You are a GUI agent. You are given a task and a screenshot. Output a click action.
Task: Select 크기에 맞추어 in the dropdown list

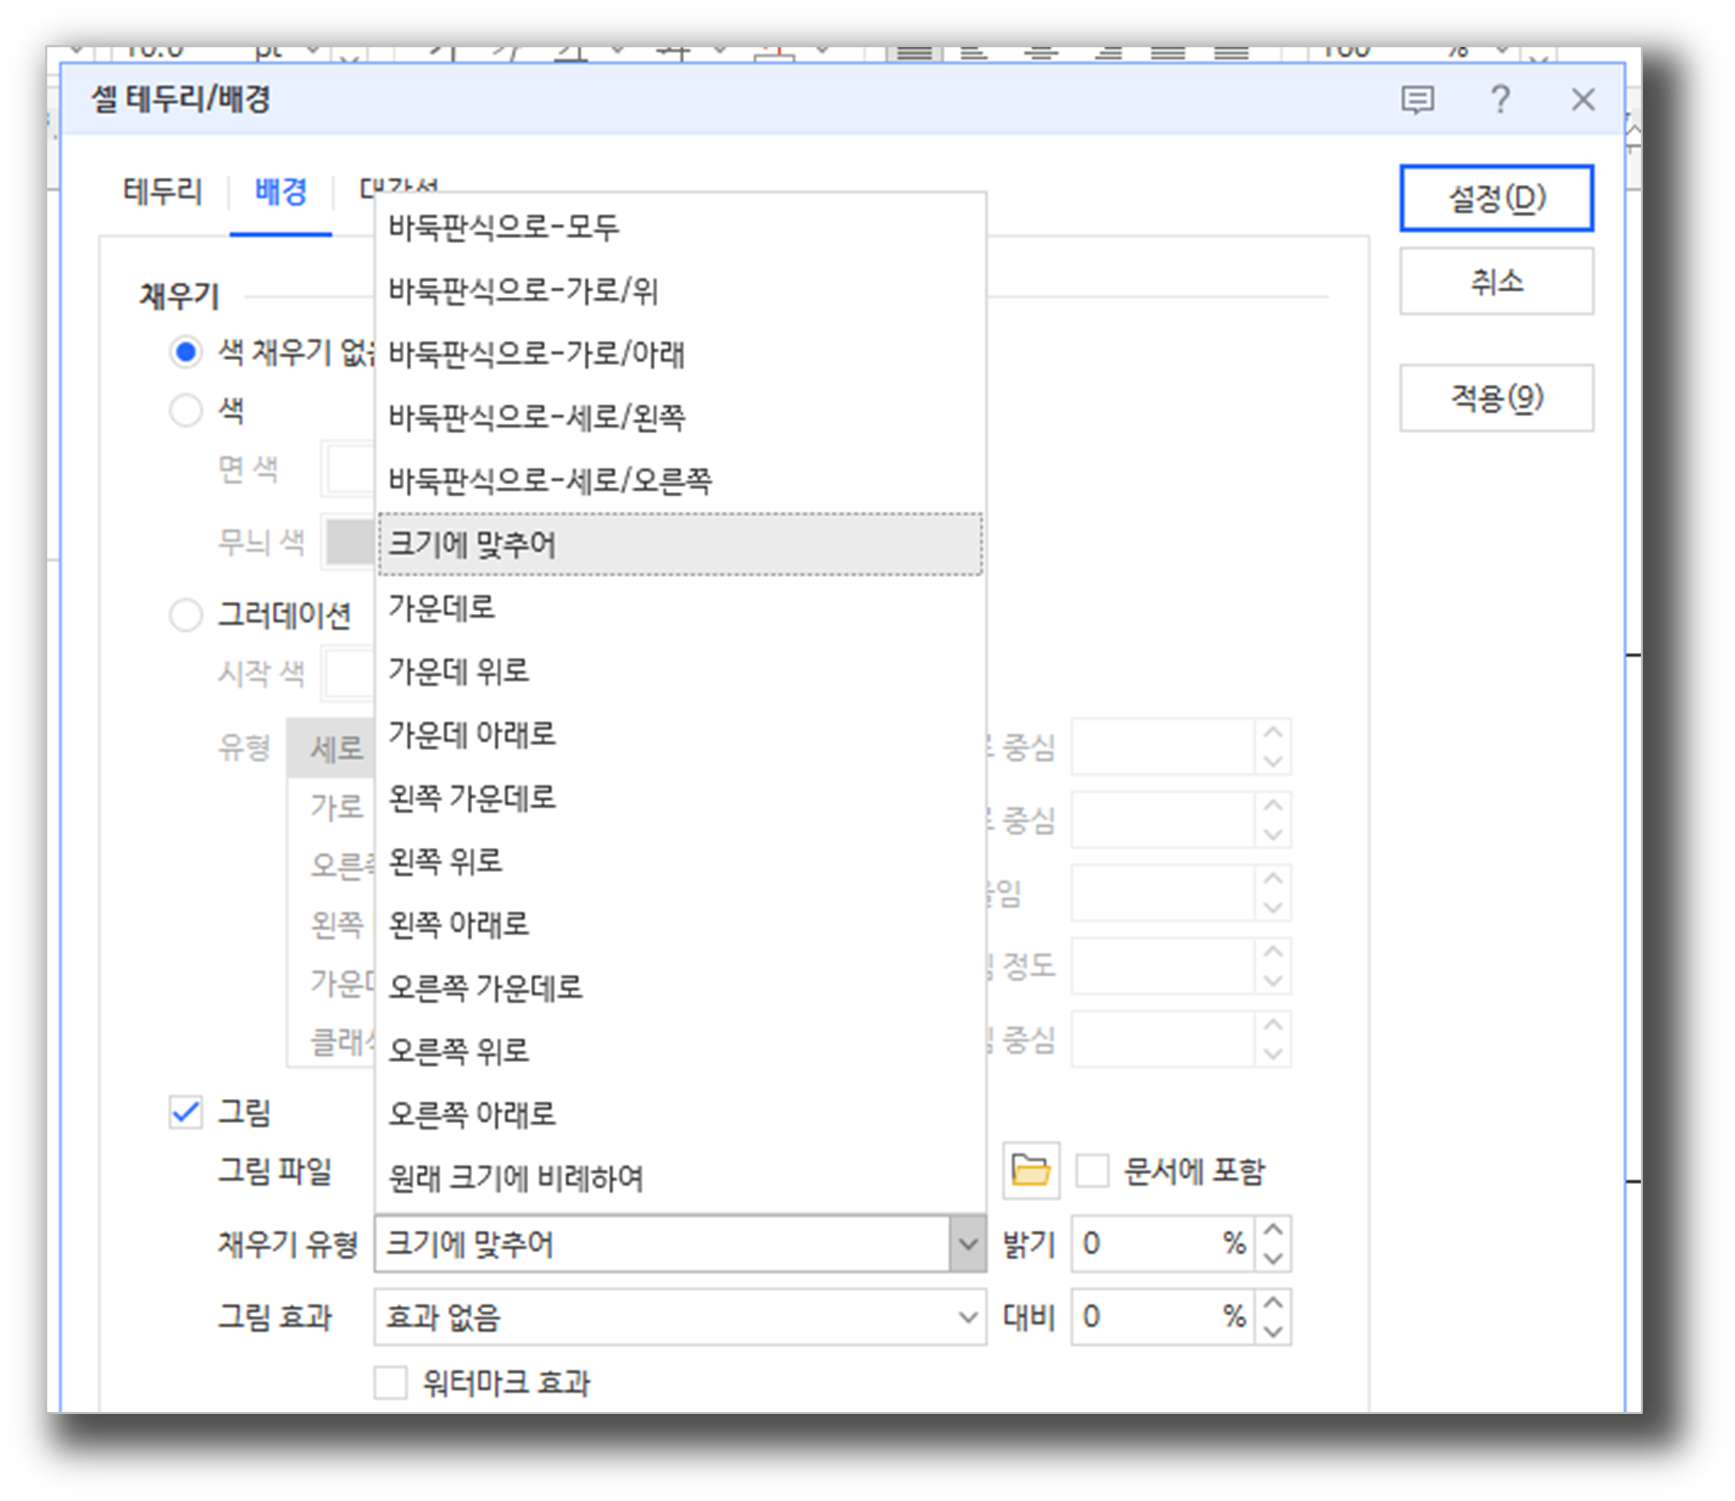pyautogui.click(x=680, y=544)
